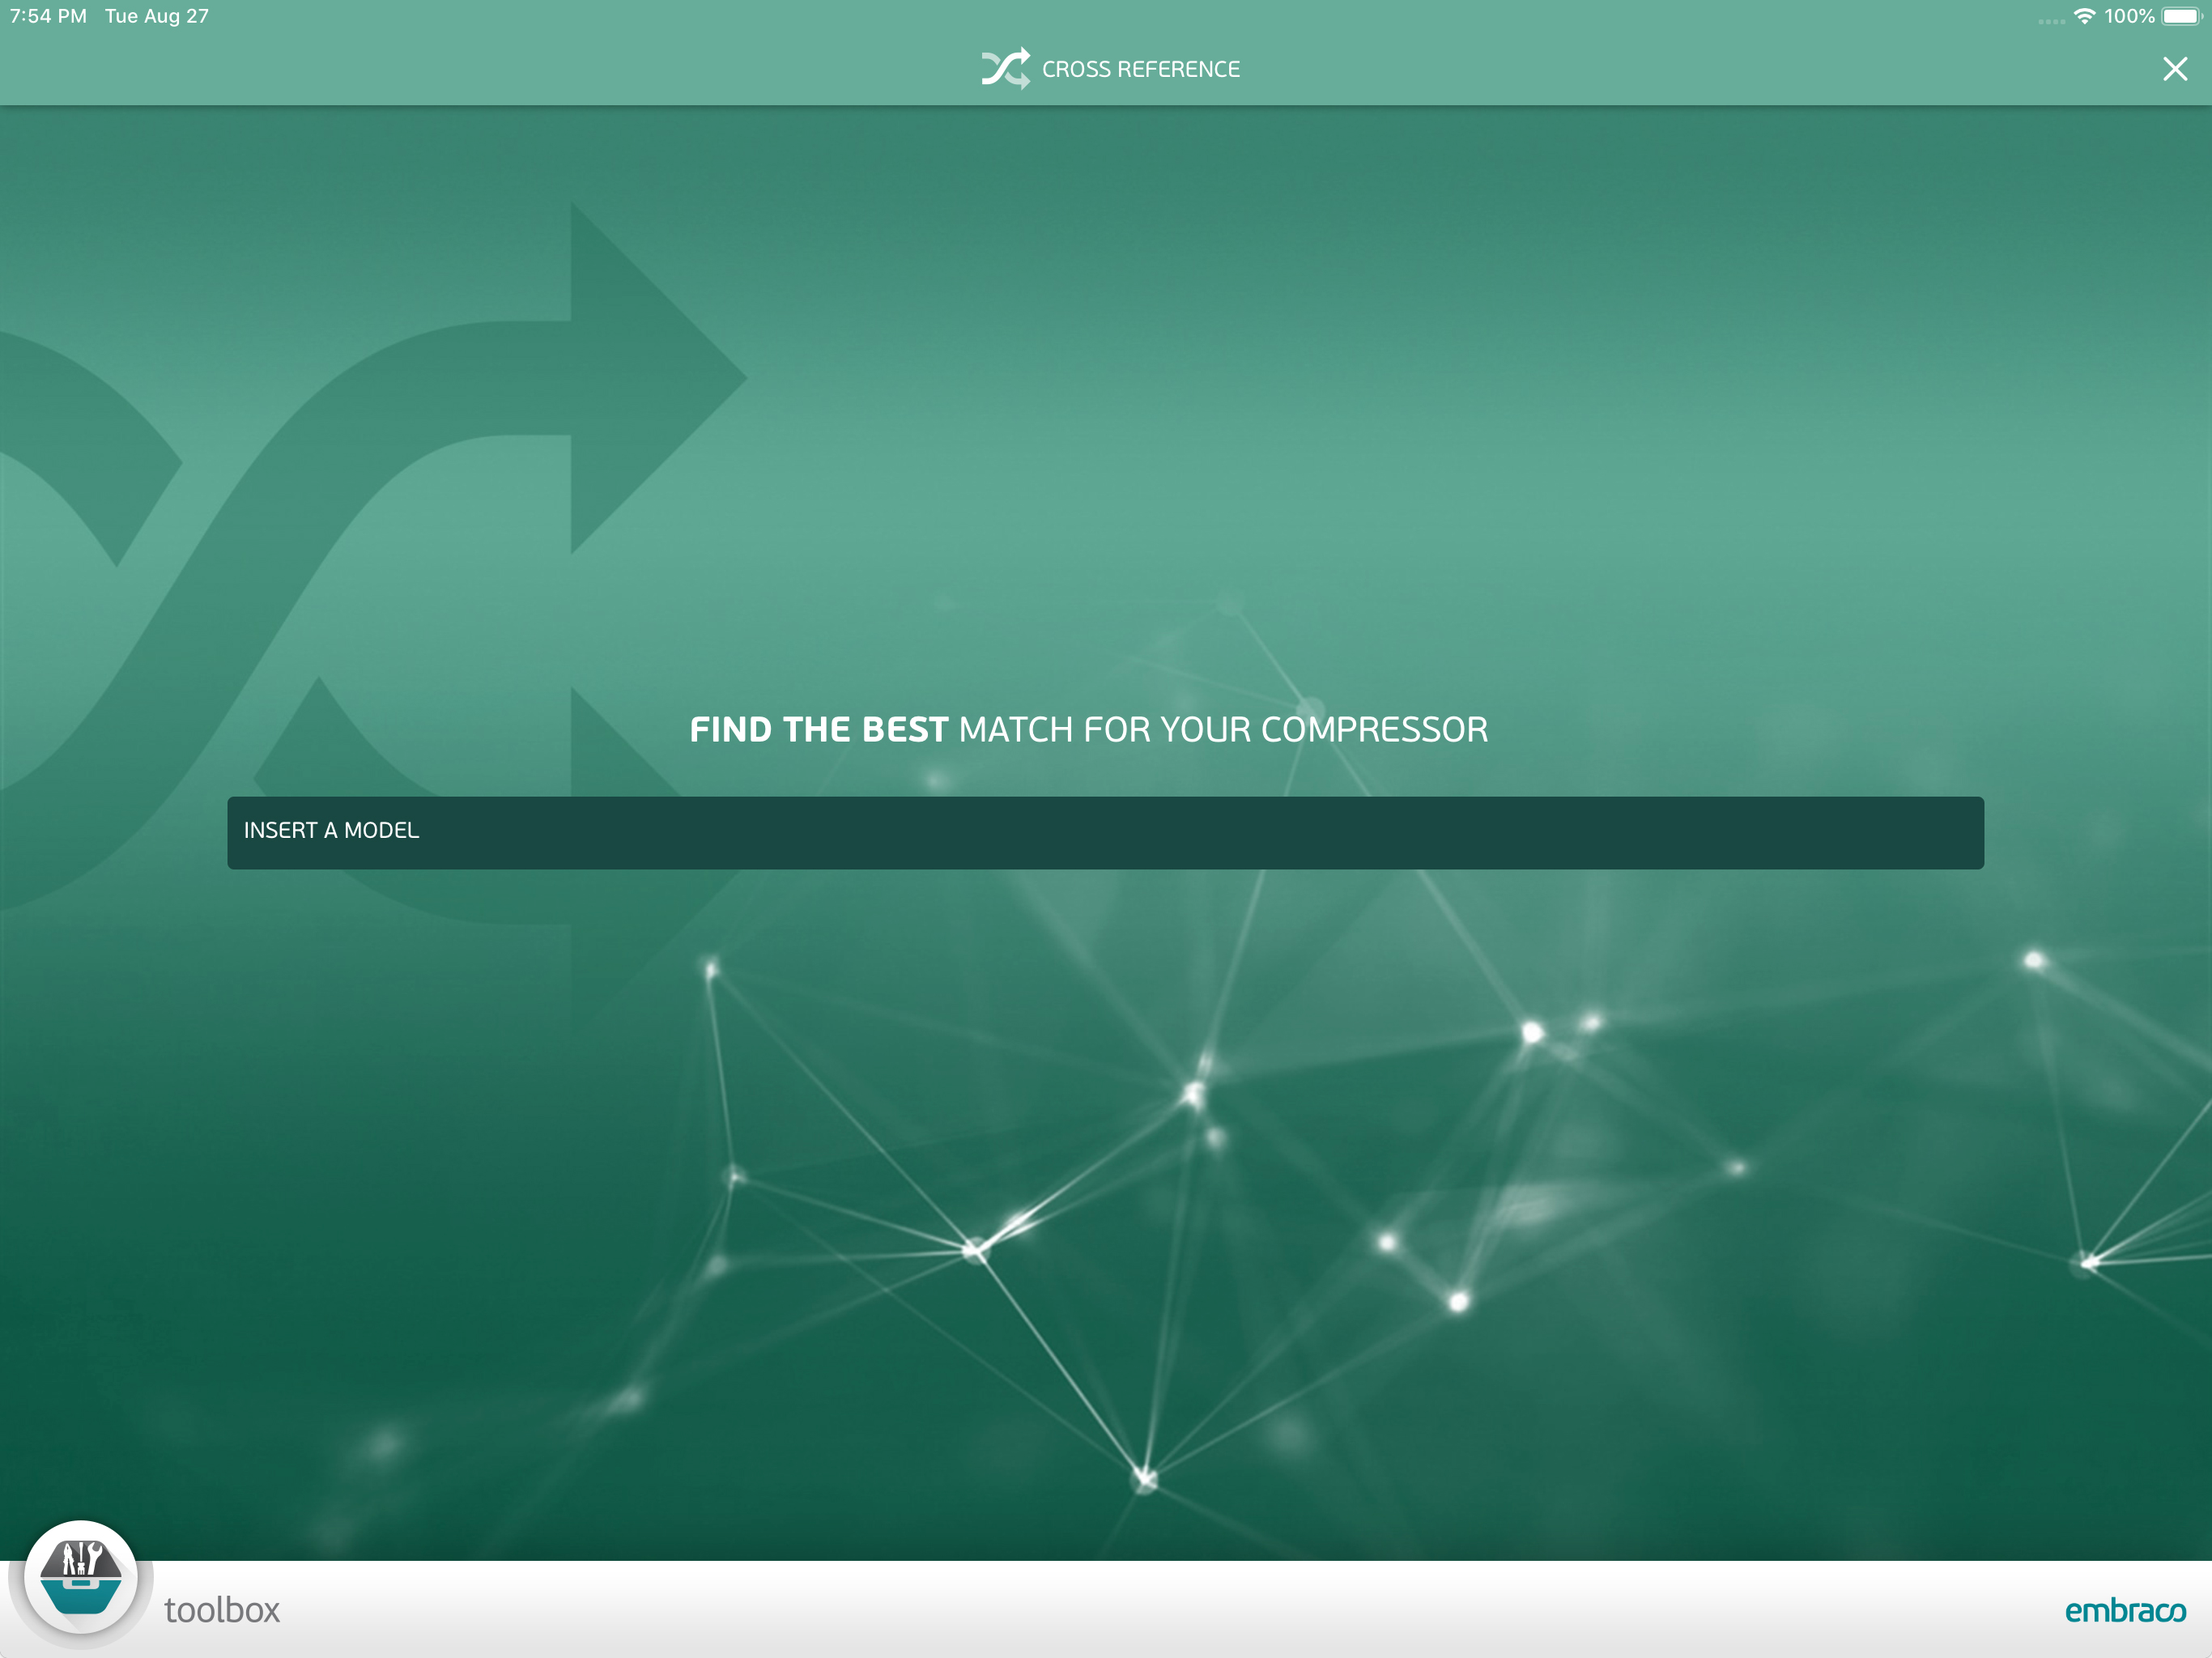Tap the toolbox label text
The image size is (2212, 1658).
pyautogui.click(x=222, y=1610)
